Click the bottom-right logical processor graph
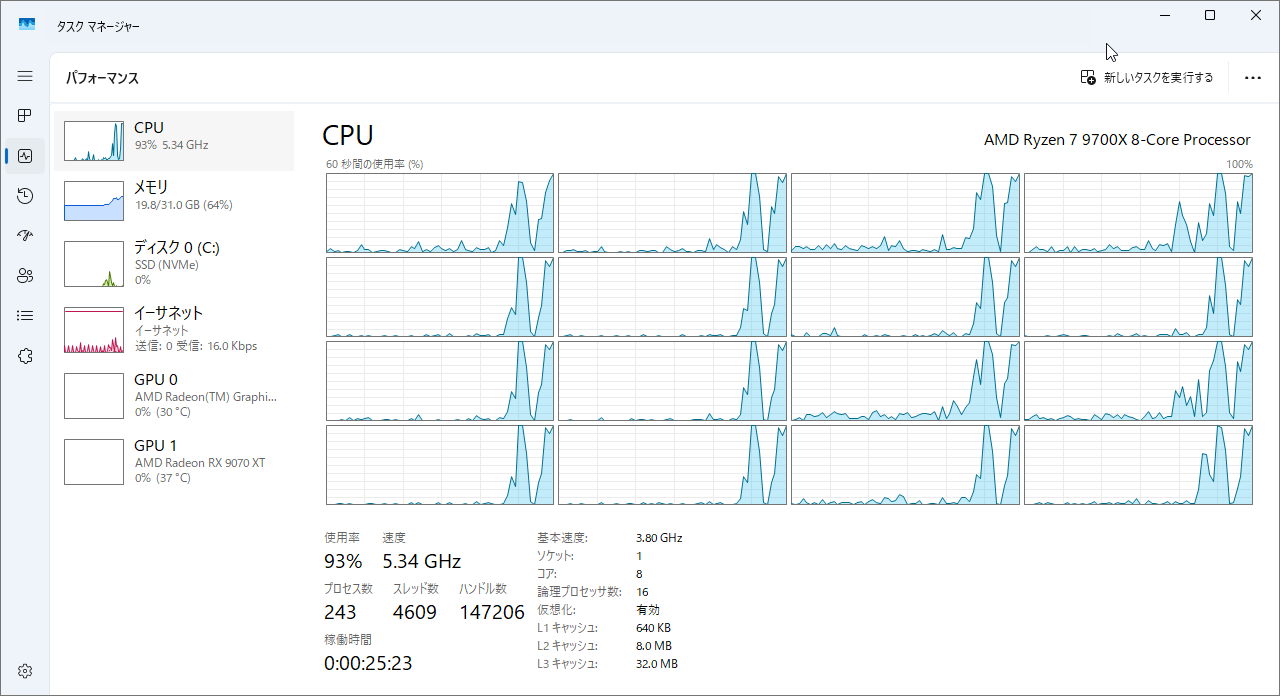The image size is (1280, 696). coord(1138,465)
